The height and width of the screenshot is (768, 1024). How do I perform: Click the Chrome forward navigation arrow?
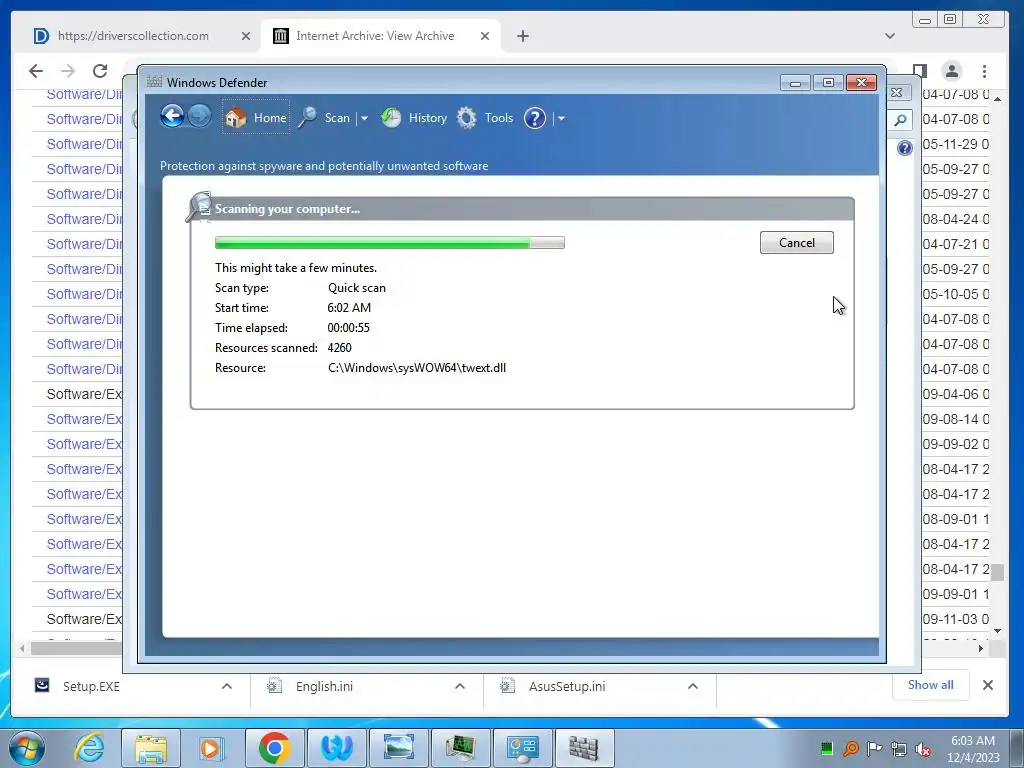68,71
